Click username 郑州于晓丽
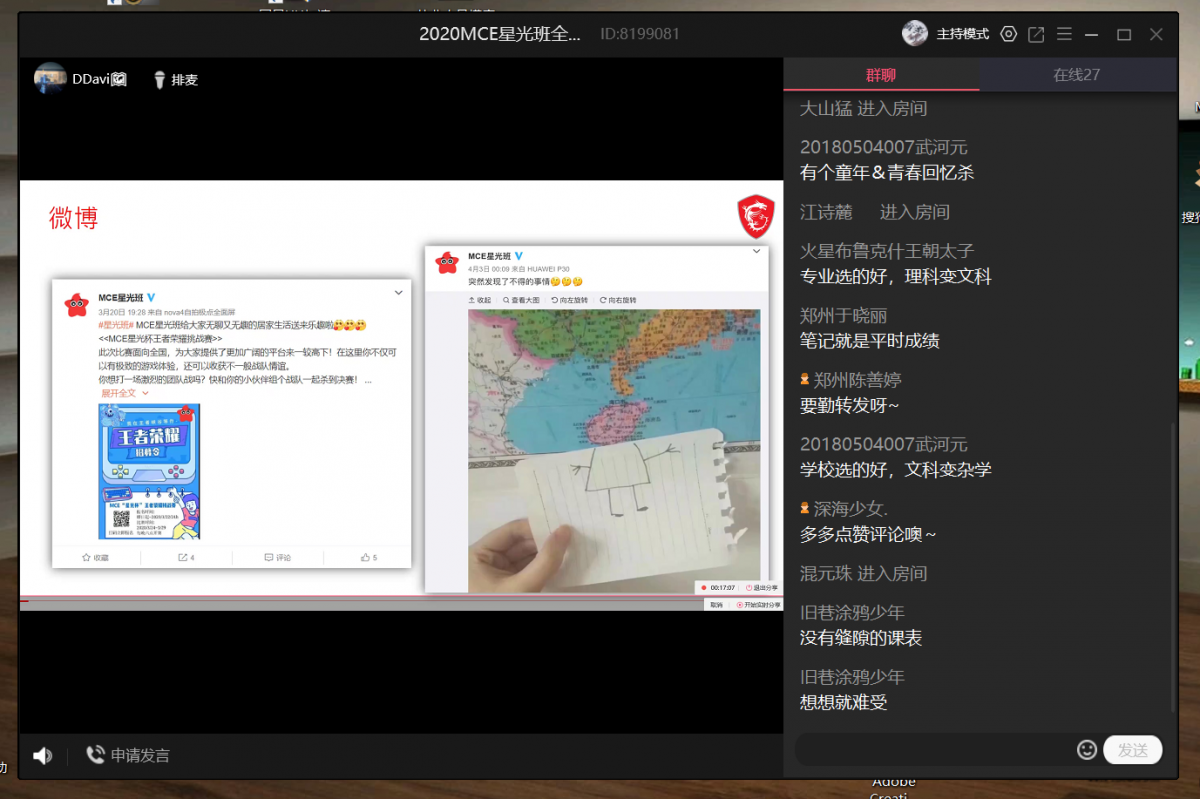This screenshot has width=1200, height=799. [x=843, y=315]
